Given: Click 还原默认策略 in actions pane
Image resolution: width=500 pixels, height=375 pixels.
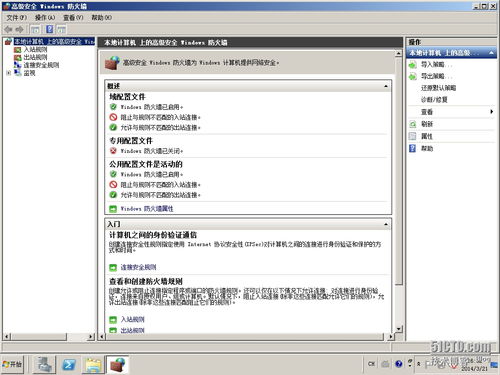Looking at the screenshot, I should tap(438, 88).
